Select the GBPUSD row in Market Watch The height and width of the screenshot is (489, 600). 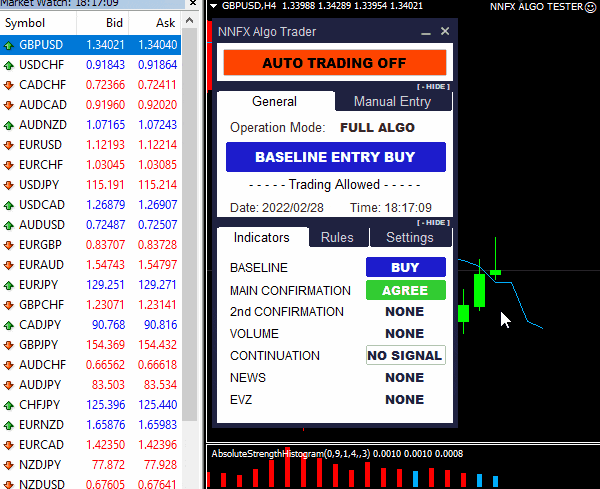click(x=90, y=45)
